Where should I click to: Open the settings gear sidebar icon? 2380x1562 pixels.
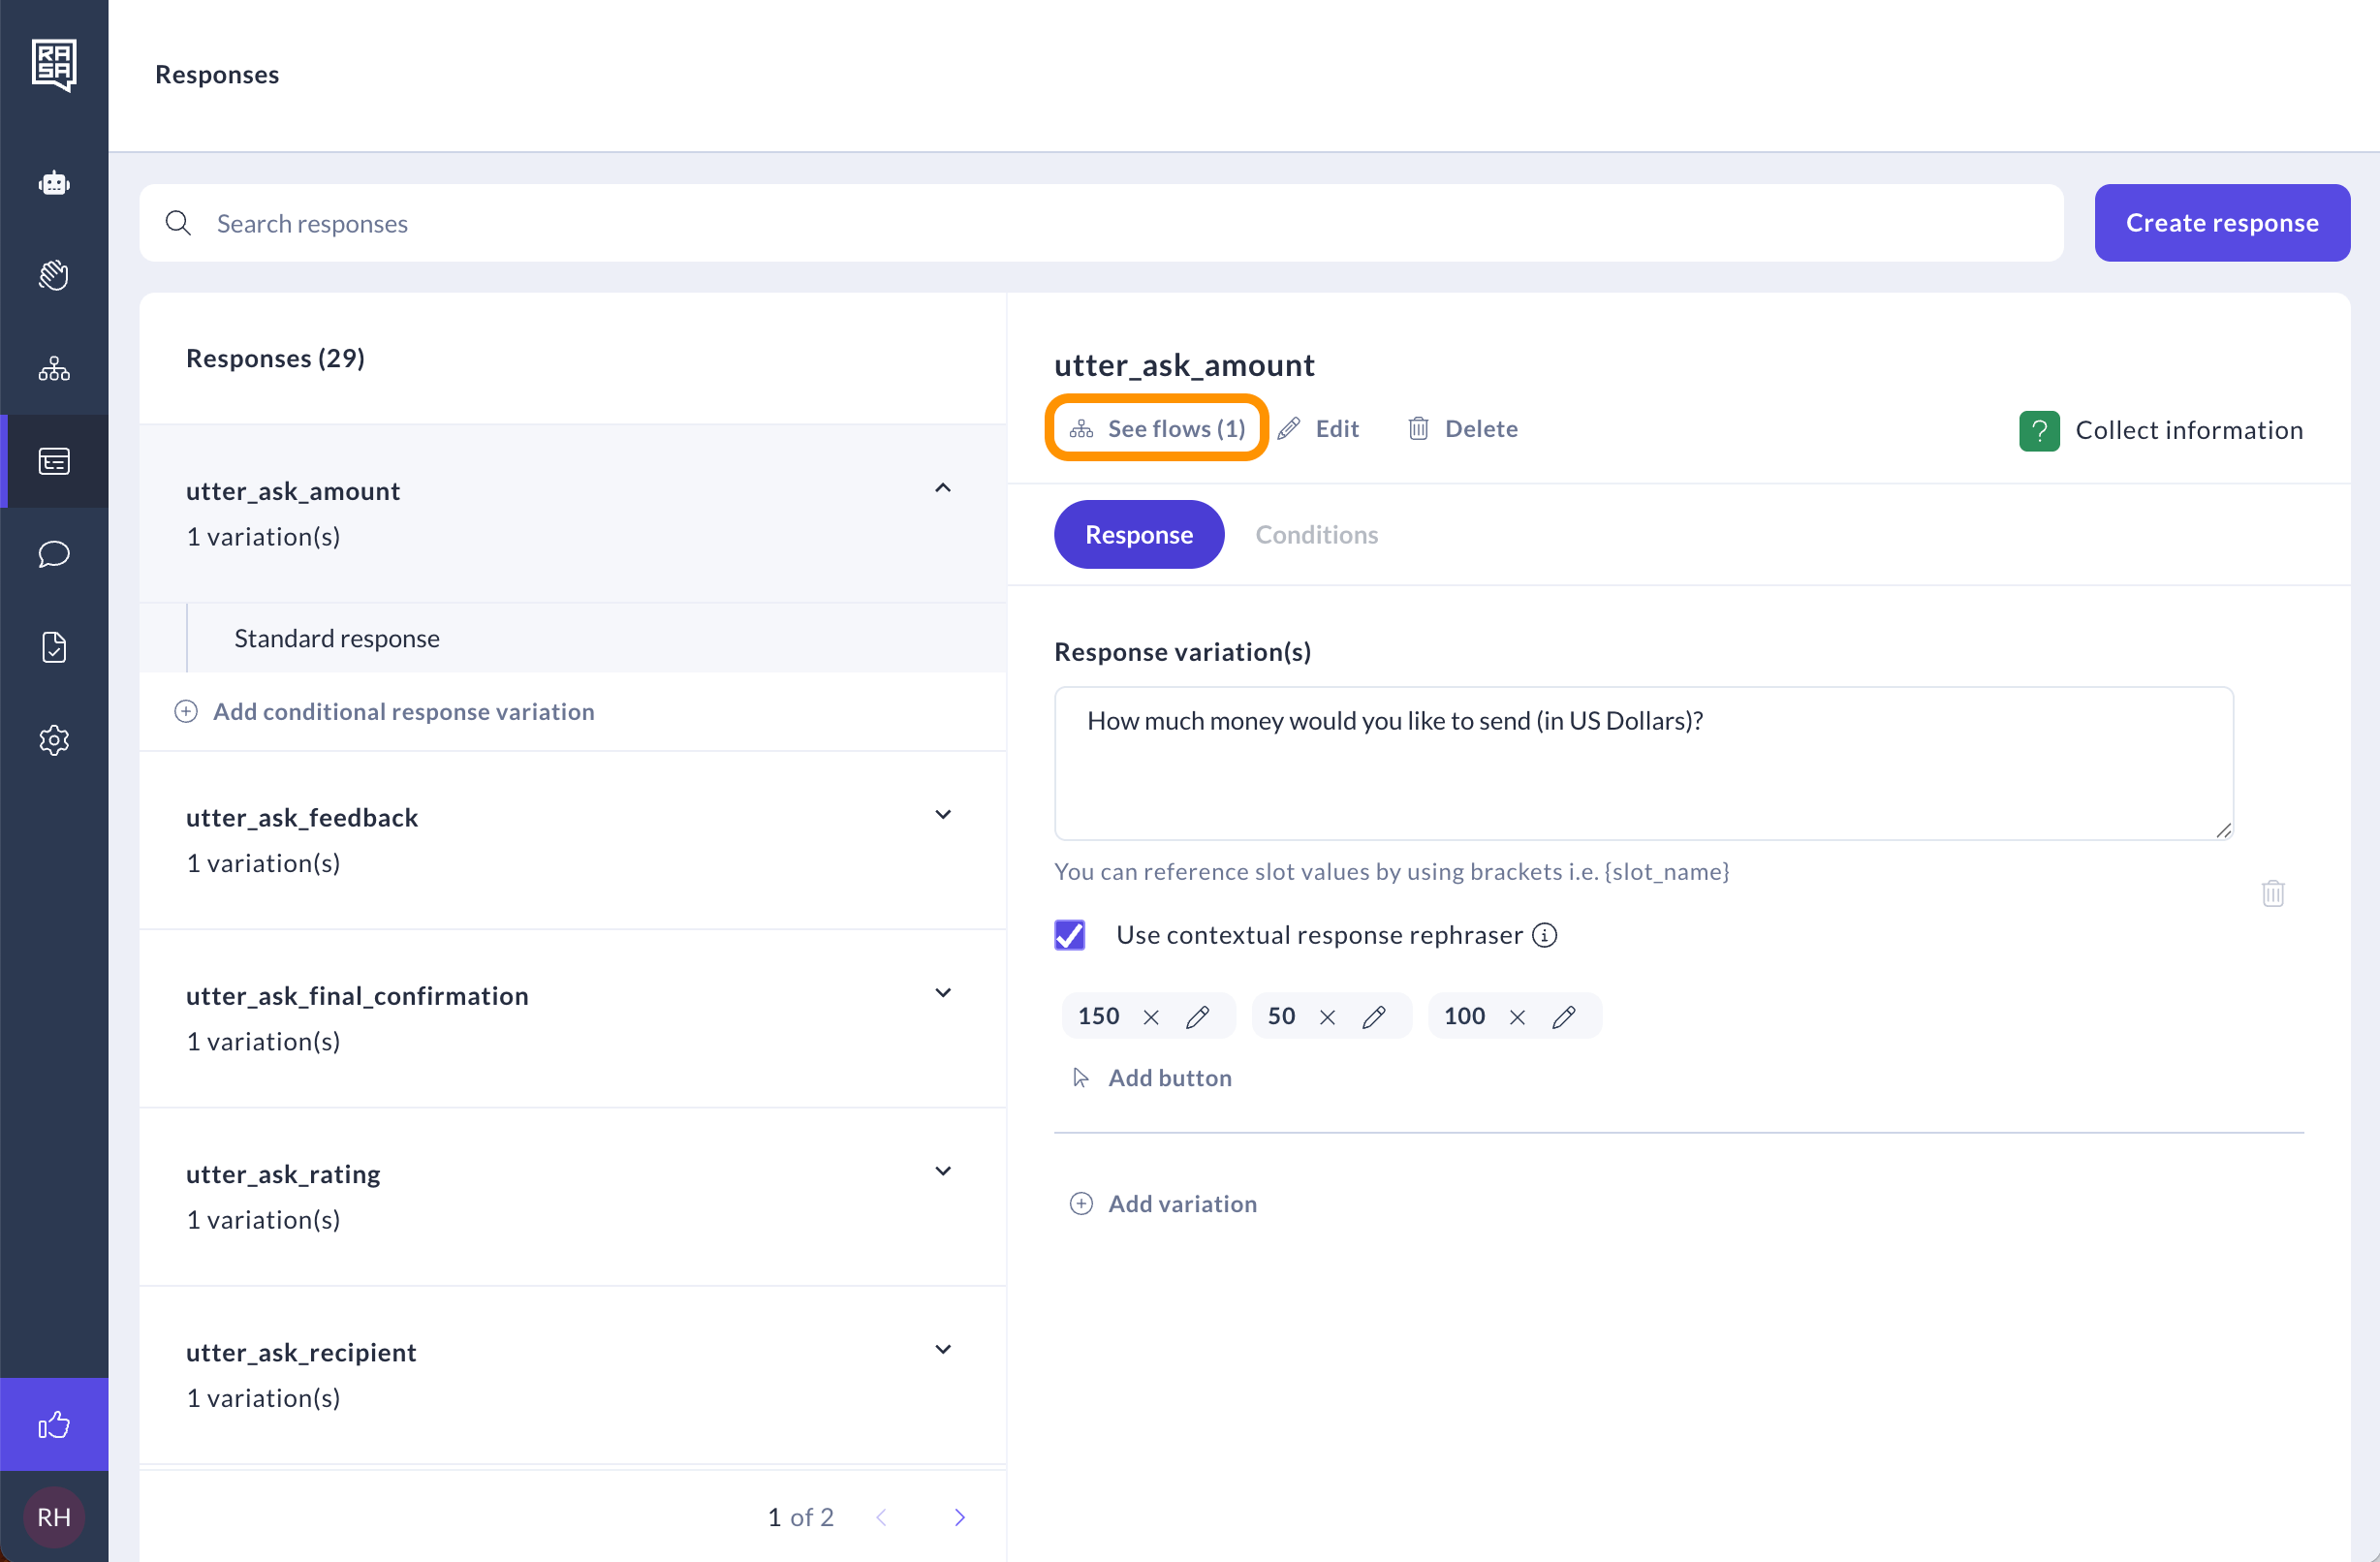54,740
